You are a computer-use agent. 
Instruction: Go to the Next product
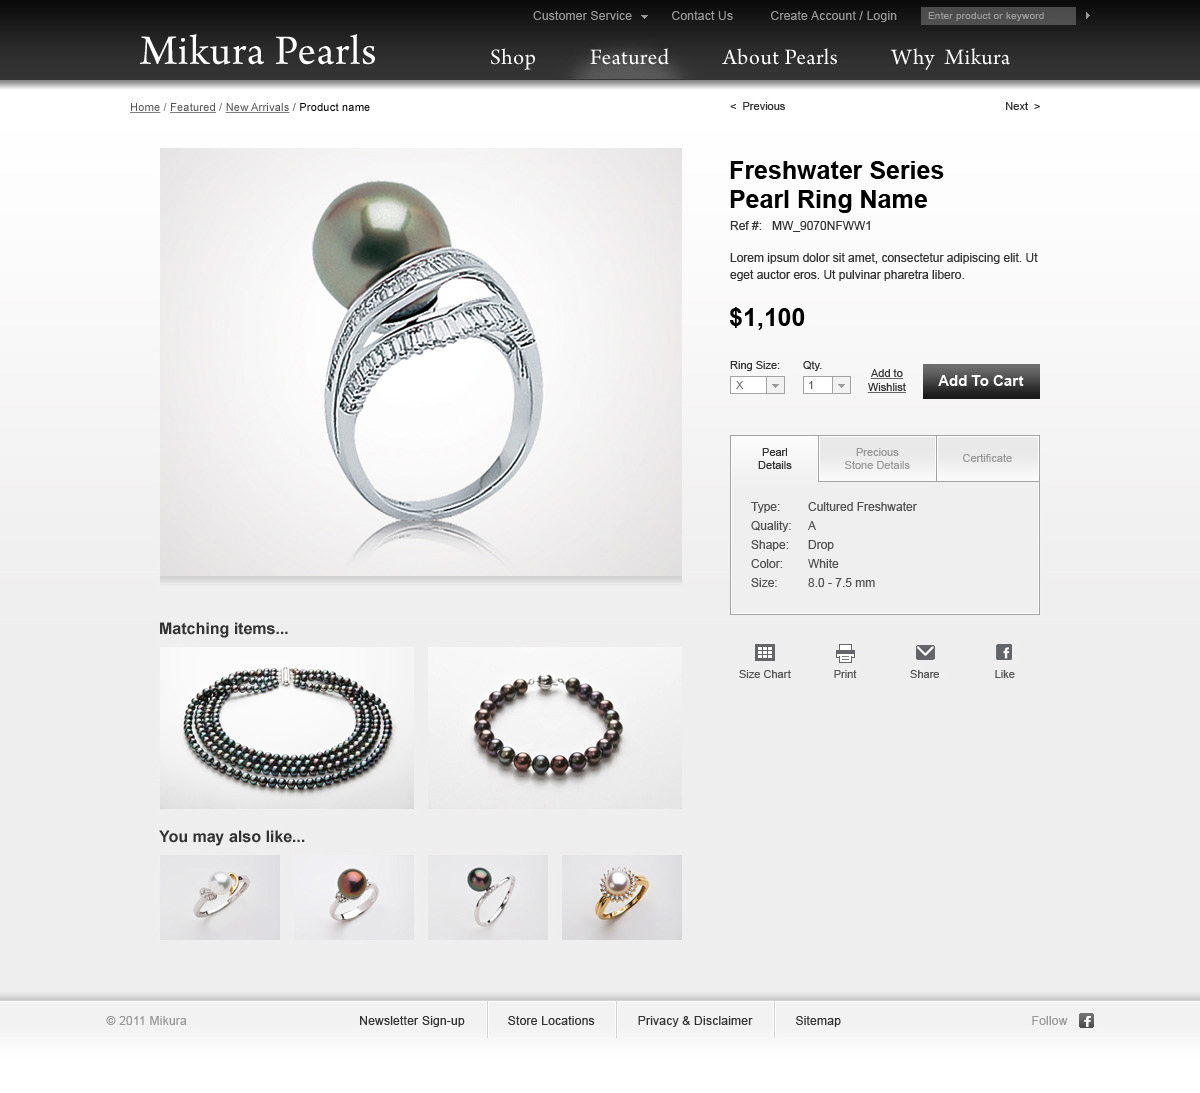pos(1022,106)
